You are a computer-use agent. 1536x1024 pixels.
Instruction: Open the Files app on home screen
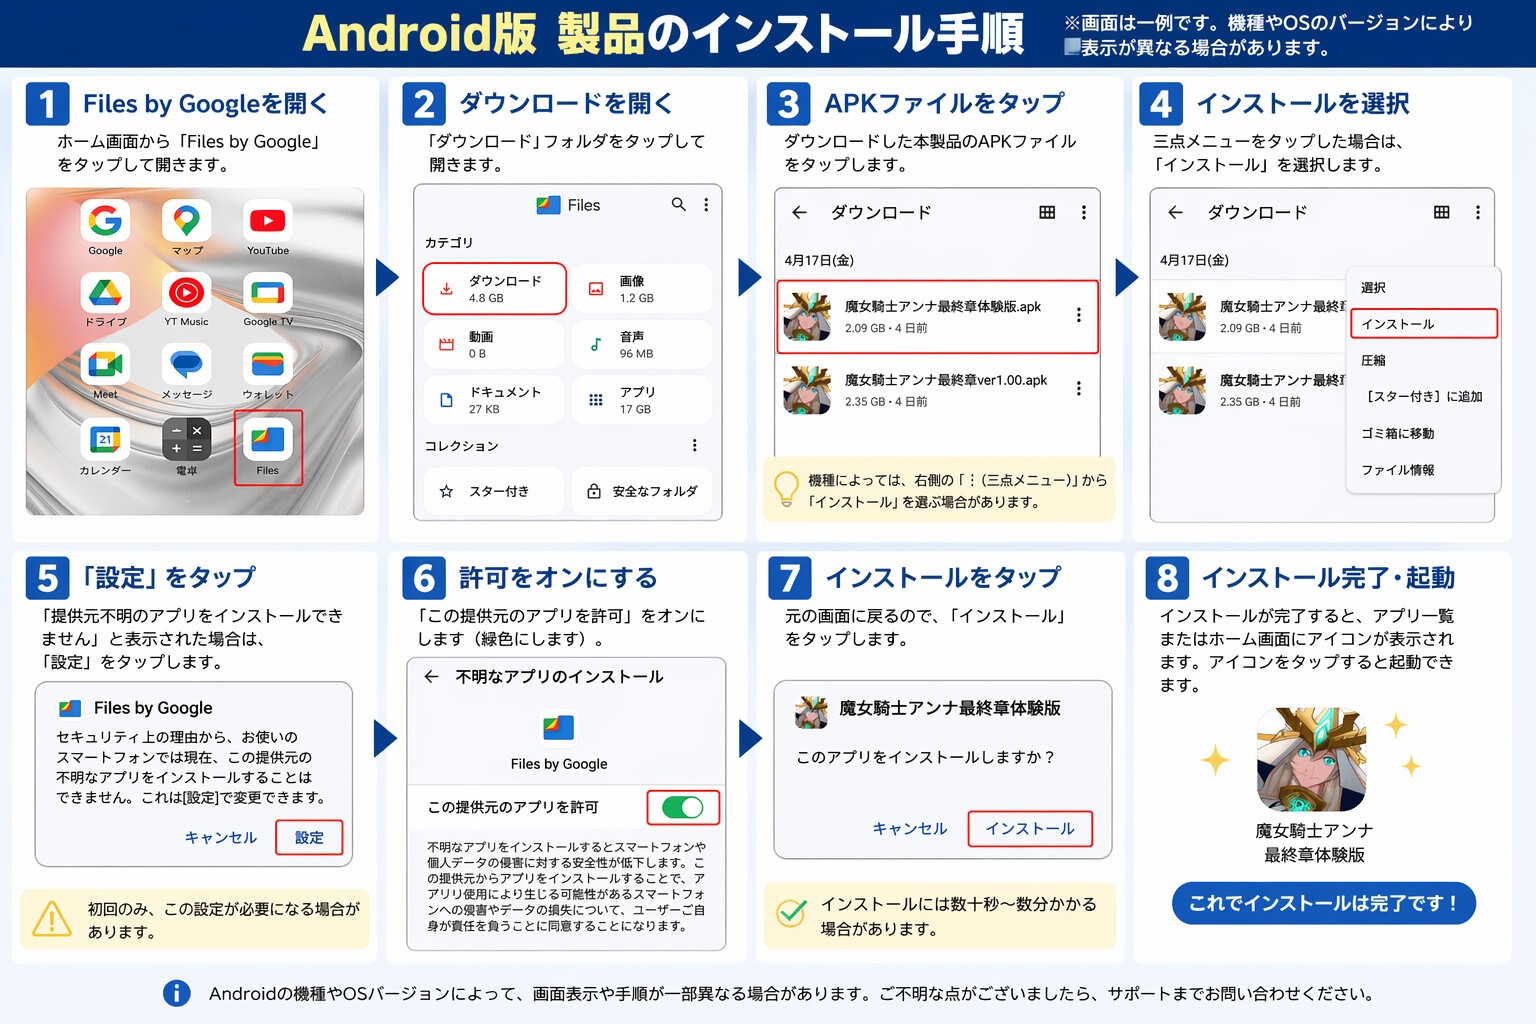click(x=267, y=440)
